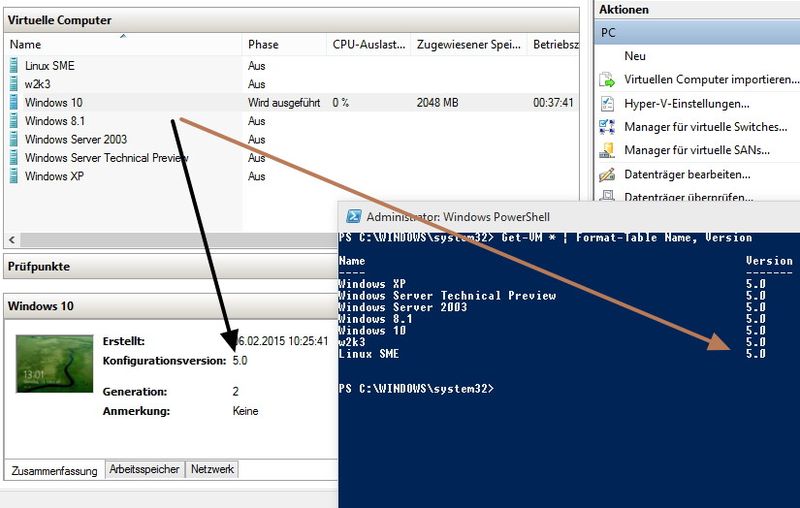Click the virtual SAN manager icon
The image size is (800, 508).
pos(607,150)
